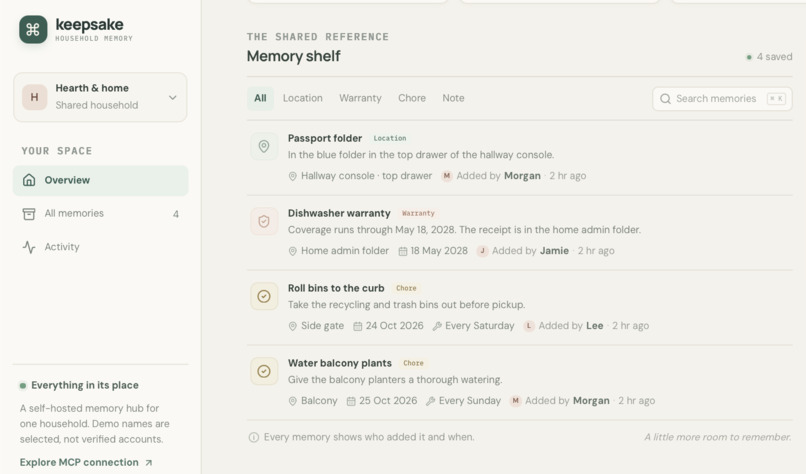Click the Passport folder location pin icon
This screenshot has width=806, height=474.
pyautogui.click(x=264, y=147)
